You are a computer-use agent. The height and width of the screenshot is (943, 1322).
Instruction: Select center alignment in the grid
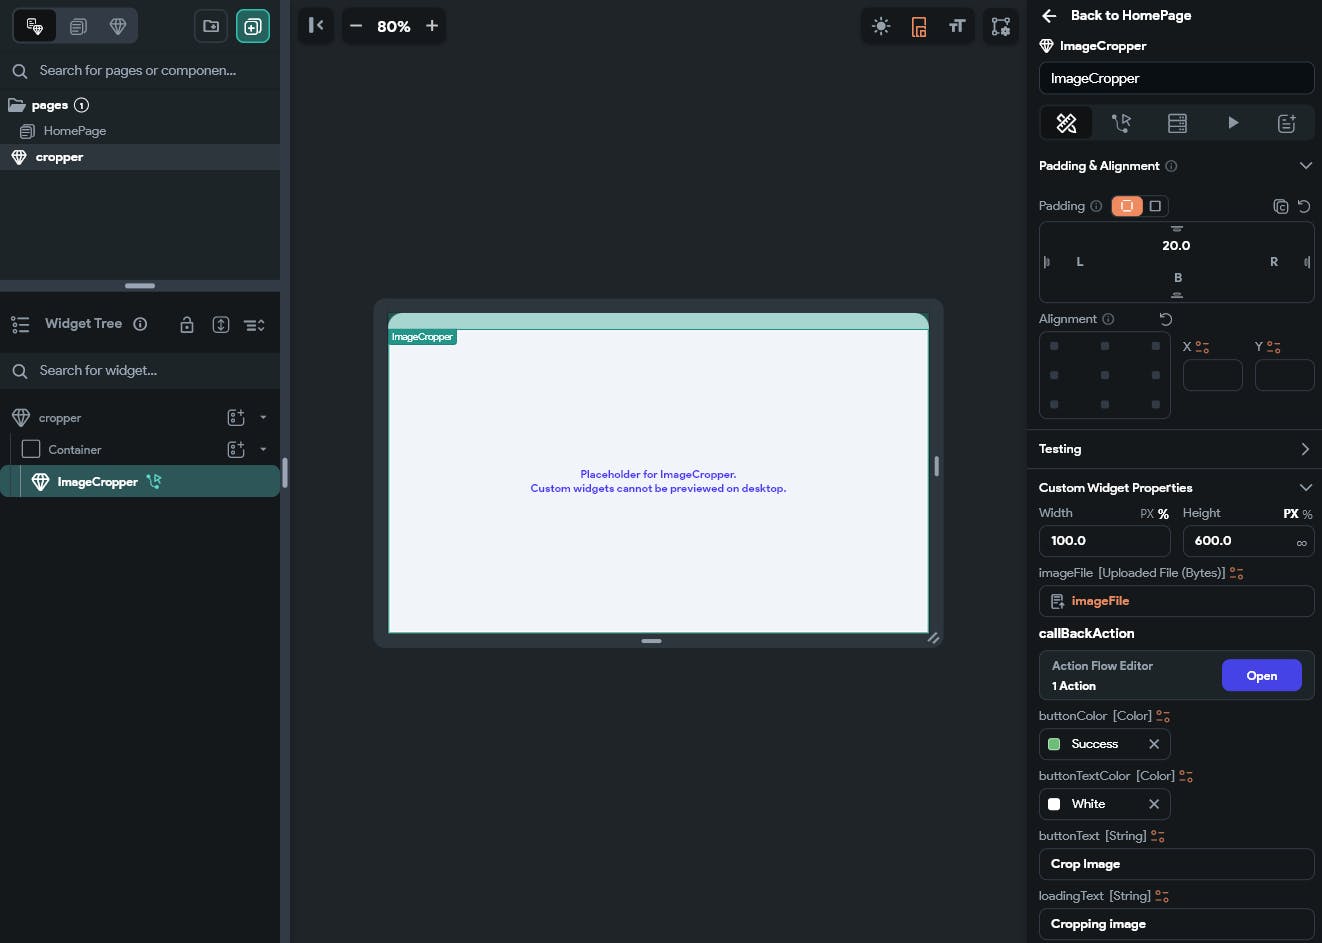[1105, 375]
